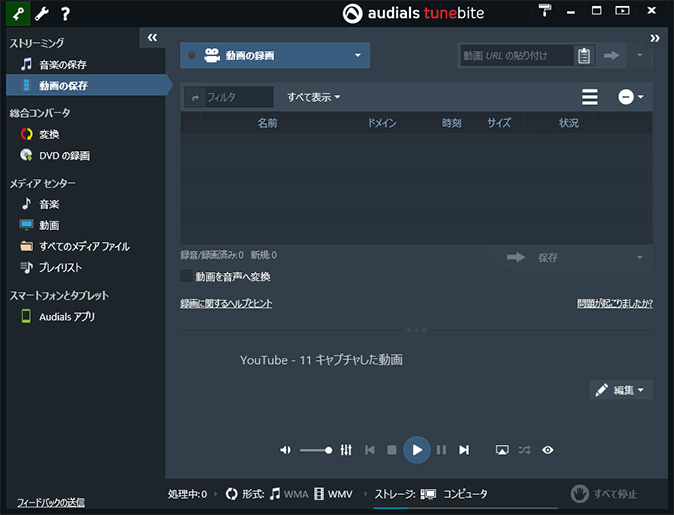674x515 pixels.
Task: Sort by サイズ column header
Action: (499, 123)
